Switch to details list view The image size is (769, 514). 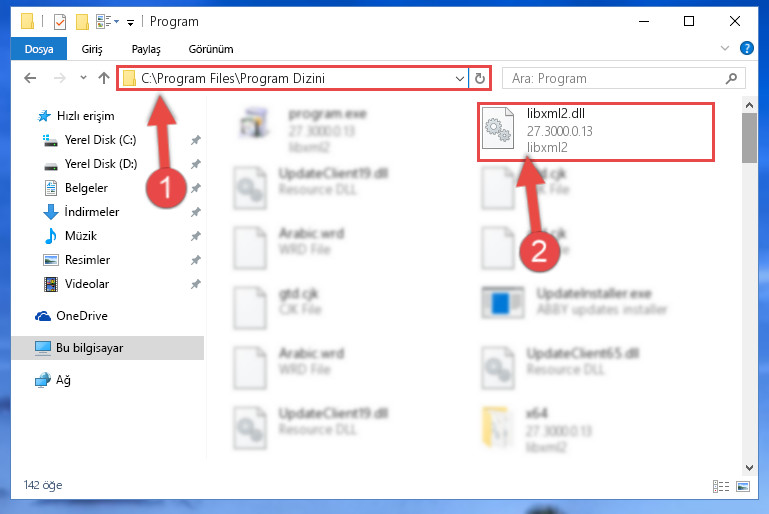[x=720, y=486]
